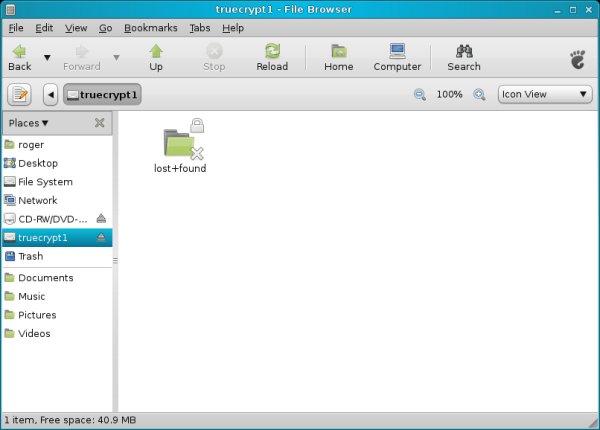Open Documents bookmark in sidebar

point(57,278)
